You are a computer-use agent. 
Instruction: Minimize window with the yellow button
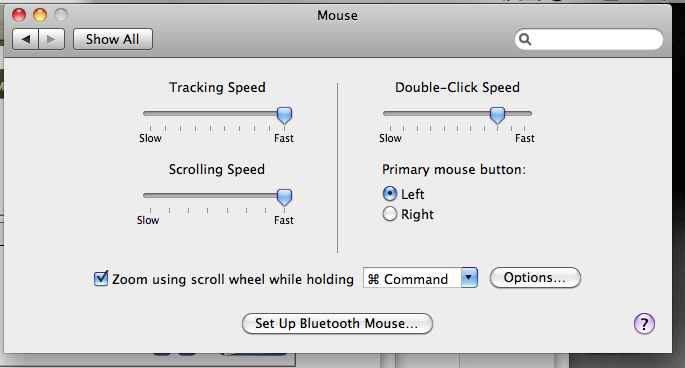(x=40, y=15)
